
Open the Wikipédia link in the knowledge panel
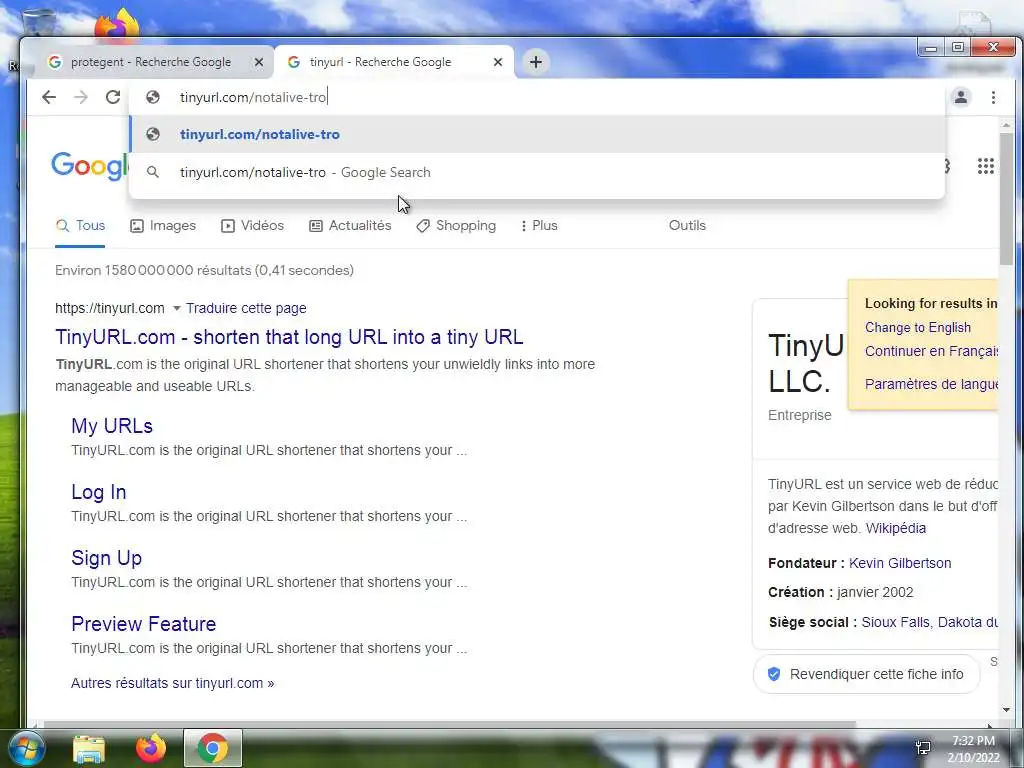(x=895, y=528)
